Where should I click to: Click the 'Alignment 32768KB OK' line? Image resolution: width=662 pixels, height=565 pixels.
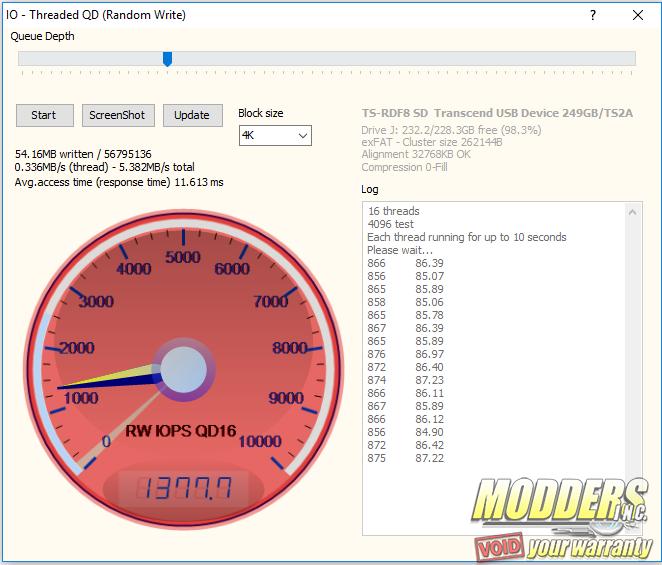(416, 155)
